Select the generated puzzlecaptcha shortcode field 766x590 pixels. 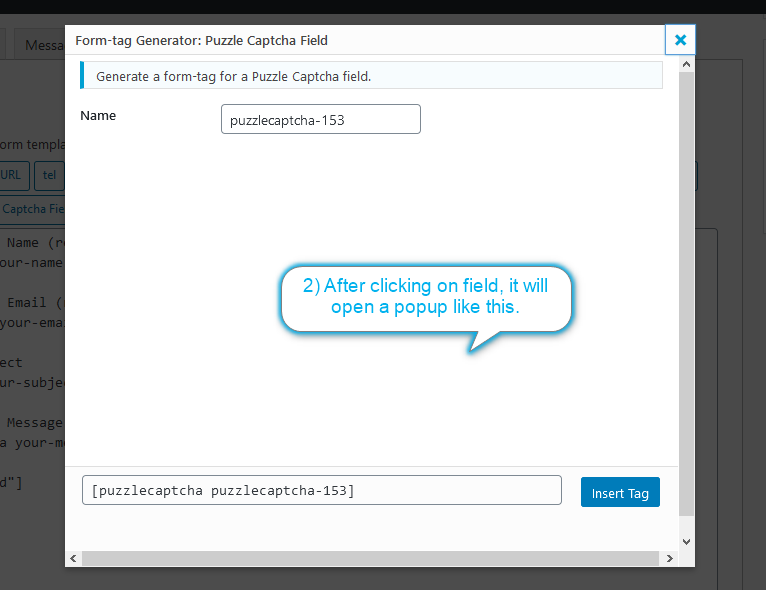pos(321,491)
